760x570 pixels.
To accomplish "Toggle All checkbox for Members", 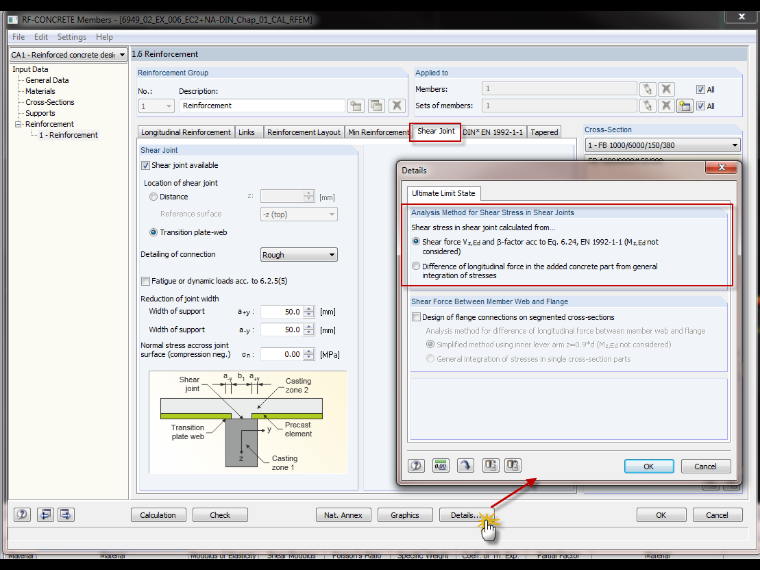I will click(700, 89).
